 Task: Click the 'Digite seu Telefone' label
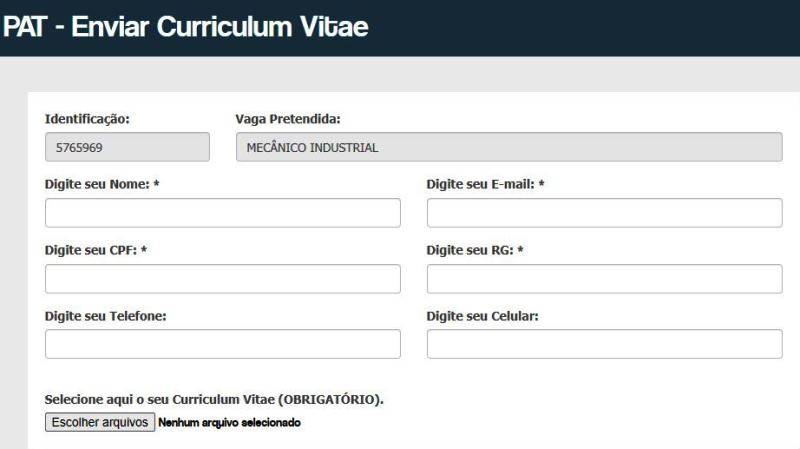pyautogui.click(x=105, y=316)
